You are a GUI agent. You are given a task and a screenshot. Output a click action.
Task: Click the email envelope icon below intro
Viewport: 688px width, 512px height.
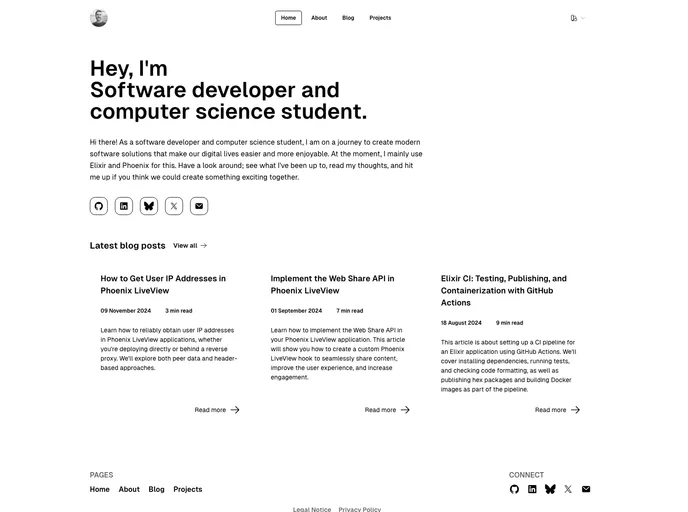(199, 206)
